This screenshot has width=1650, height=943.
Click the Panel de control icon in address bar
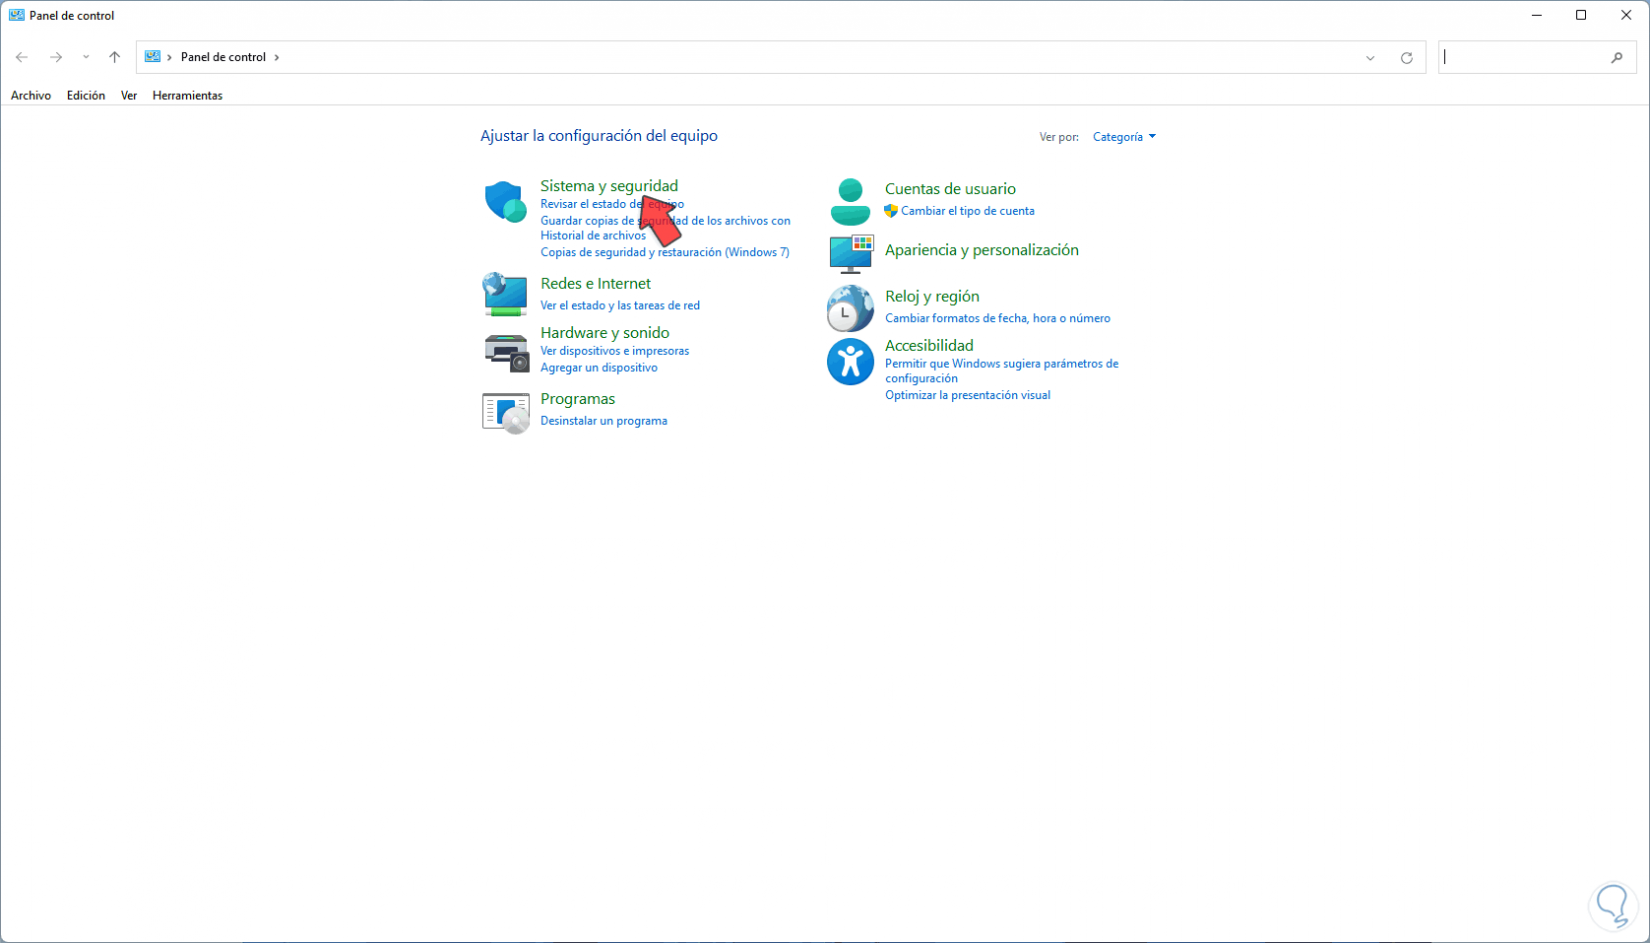click(x=153, y=57)
